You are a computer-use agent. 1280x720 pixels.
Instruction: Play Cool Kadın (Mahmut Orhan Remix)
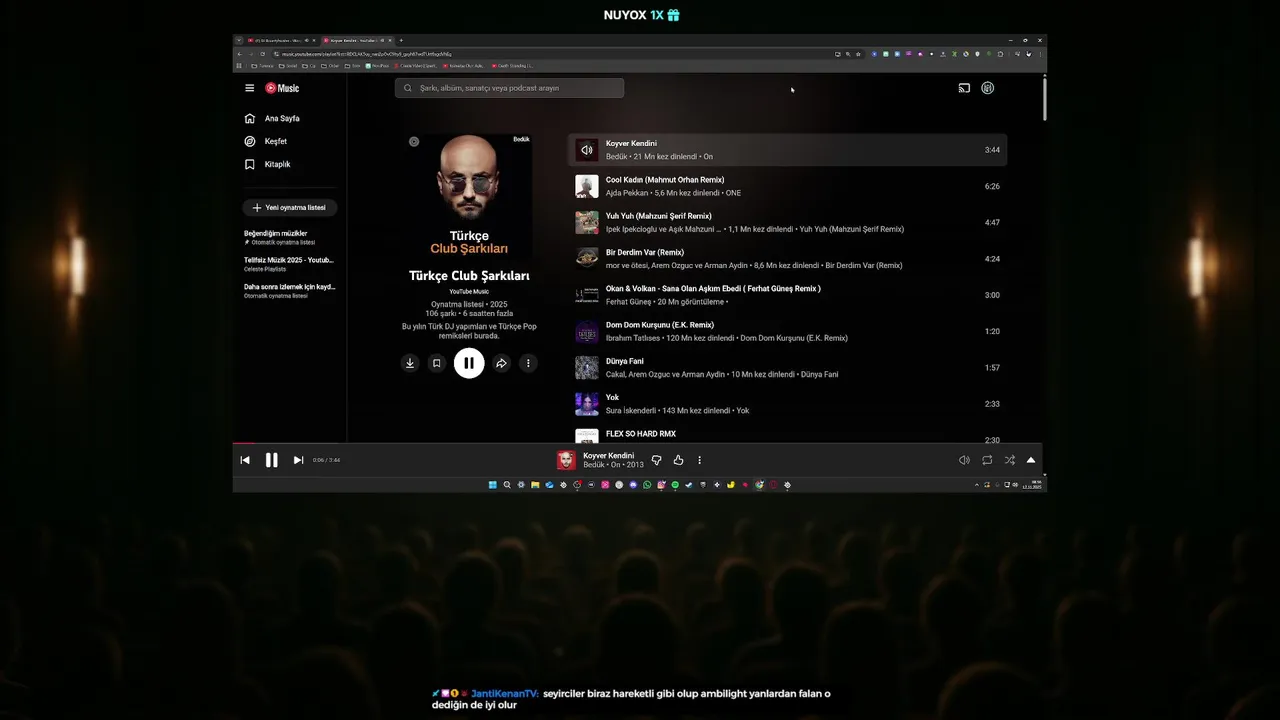click(665, 180)
